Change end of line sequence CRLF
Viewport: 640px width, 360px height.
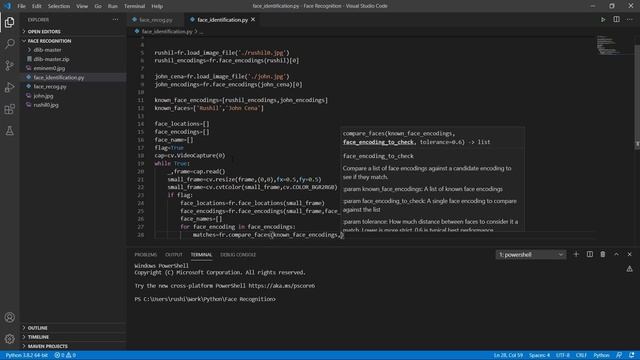coord(581,356)
